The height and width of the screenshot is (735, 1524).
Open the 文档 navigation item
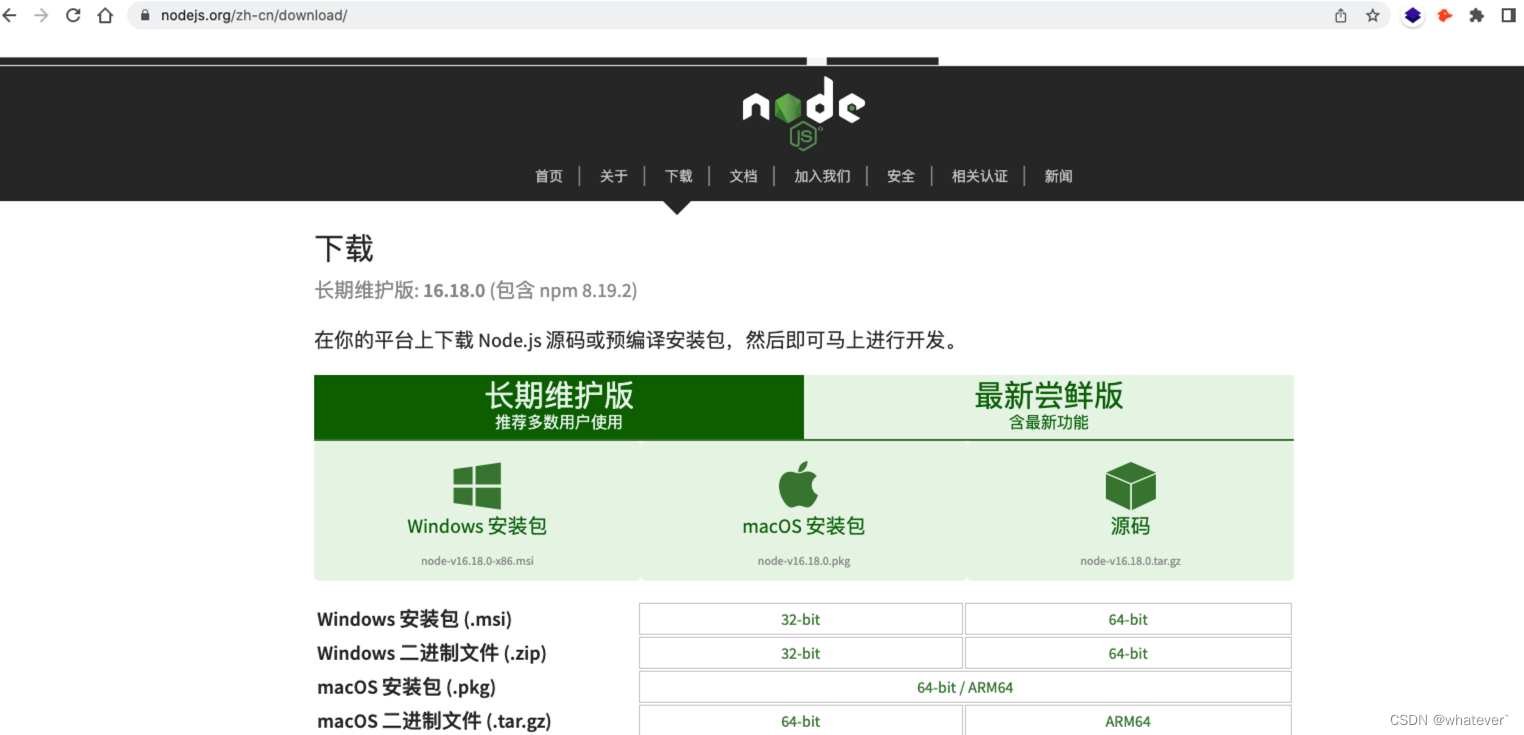point(743,176)
